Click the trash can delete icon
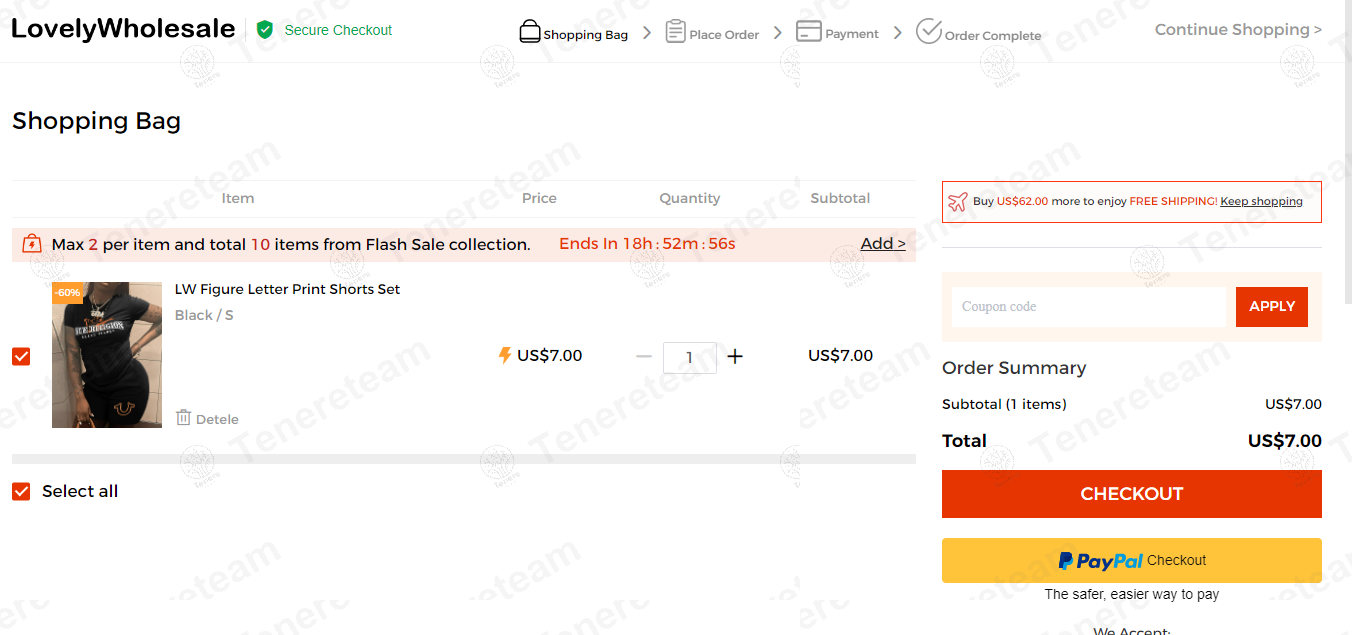This screenshot has width=1352, height=635. coord(183,418)
